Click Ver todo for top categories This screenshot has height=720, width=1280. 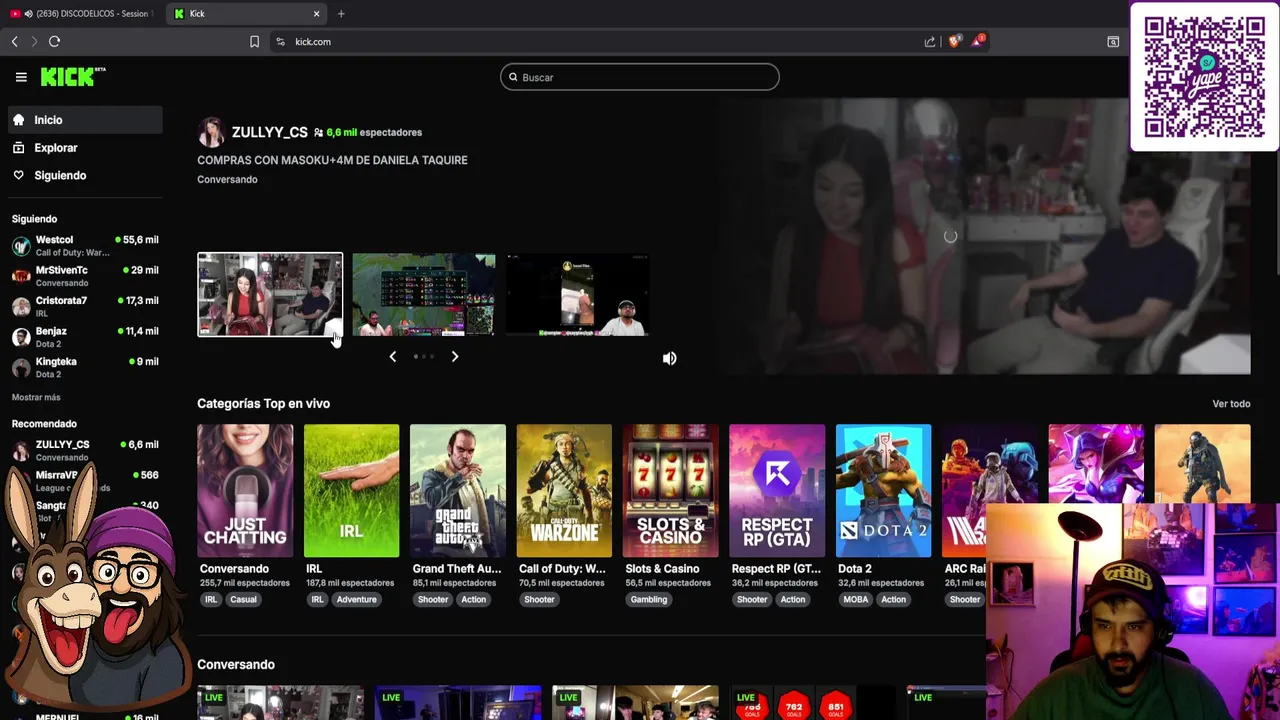point(1231,404)
